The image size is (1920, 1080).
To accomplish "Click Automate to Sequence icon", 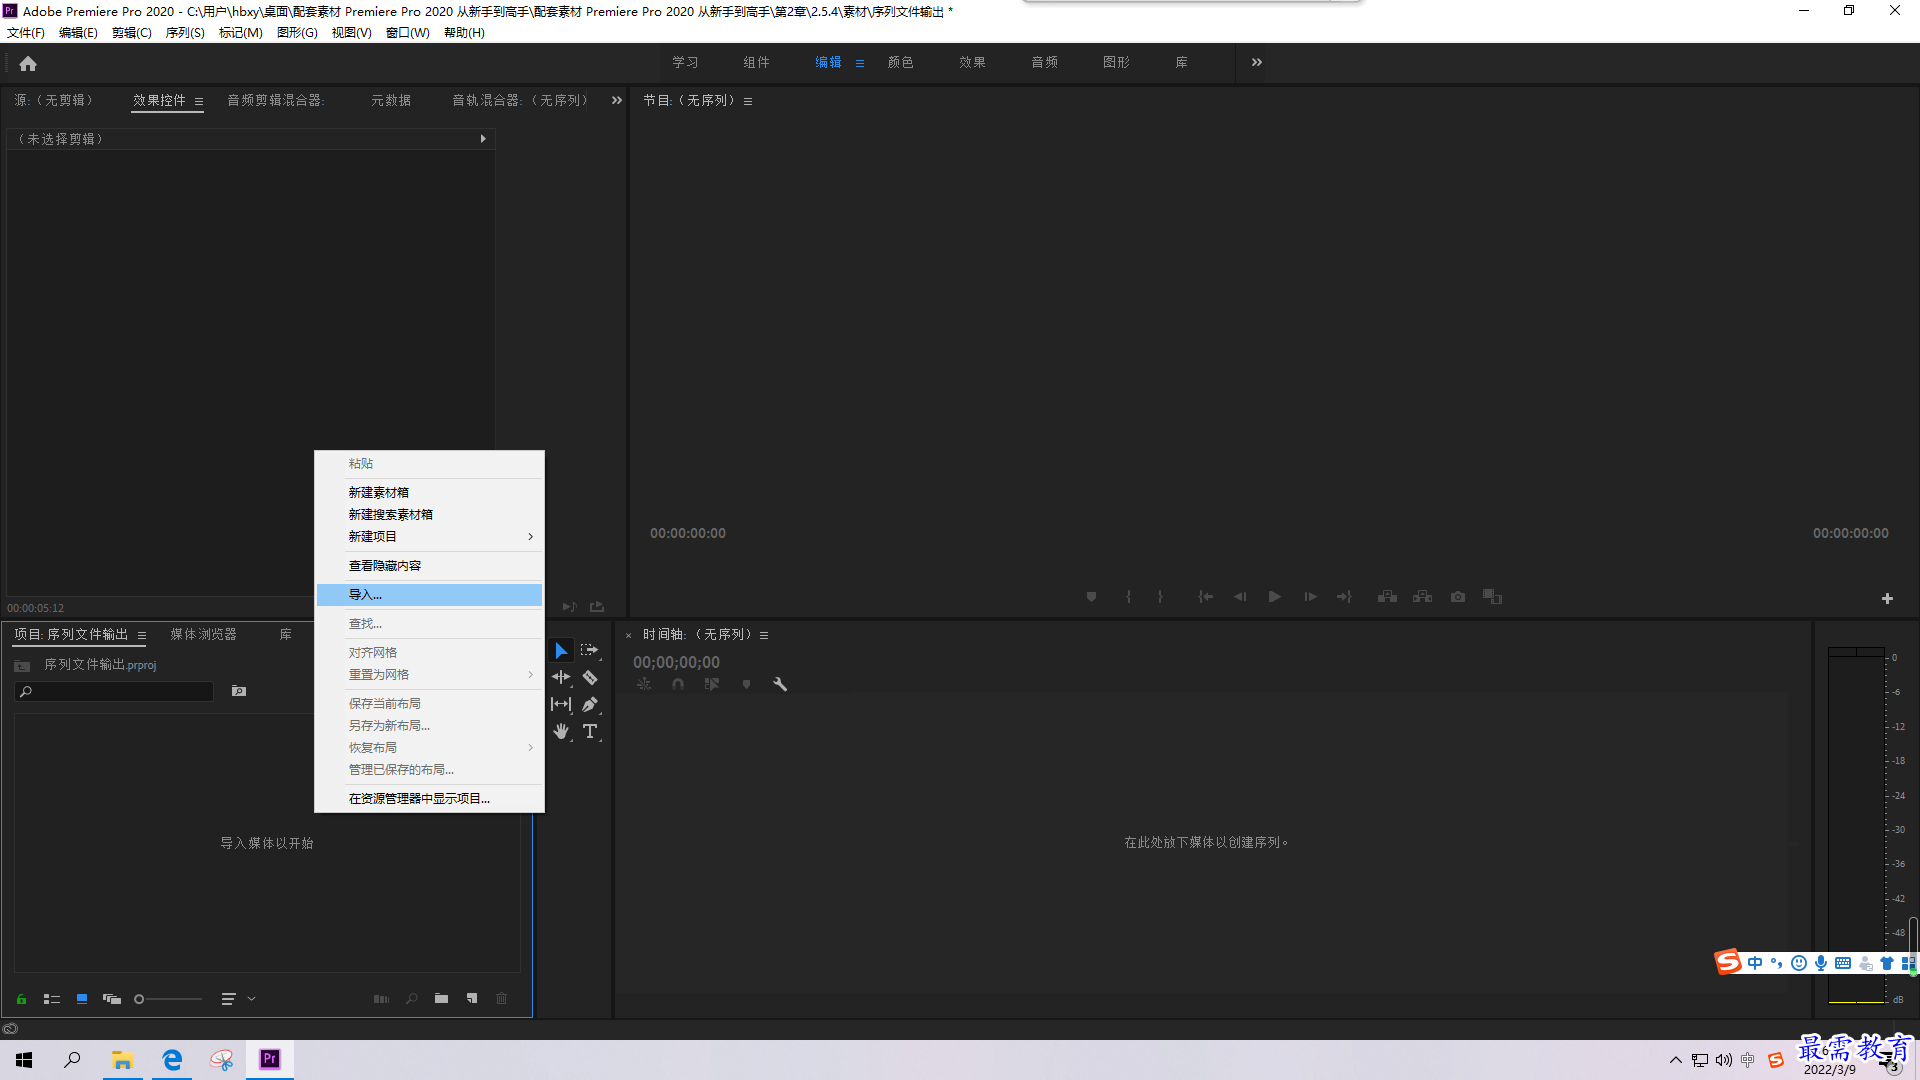I will click(x=381, y=999).
